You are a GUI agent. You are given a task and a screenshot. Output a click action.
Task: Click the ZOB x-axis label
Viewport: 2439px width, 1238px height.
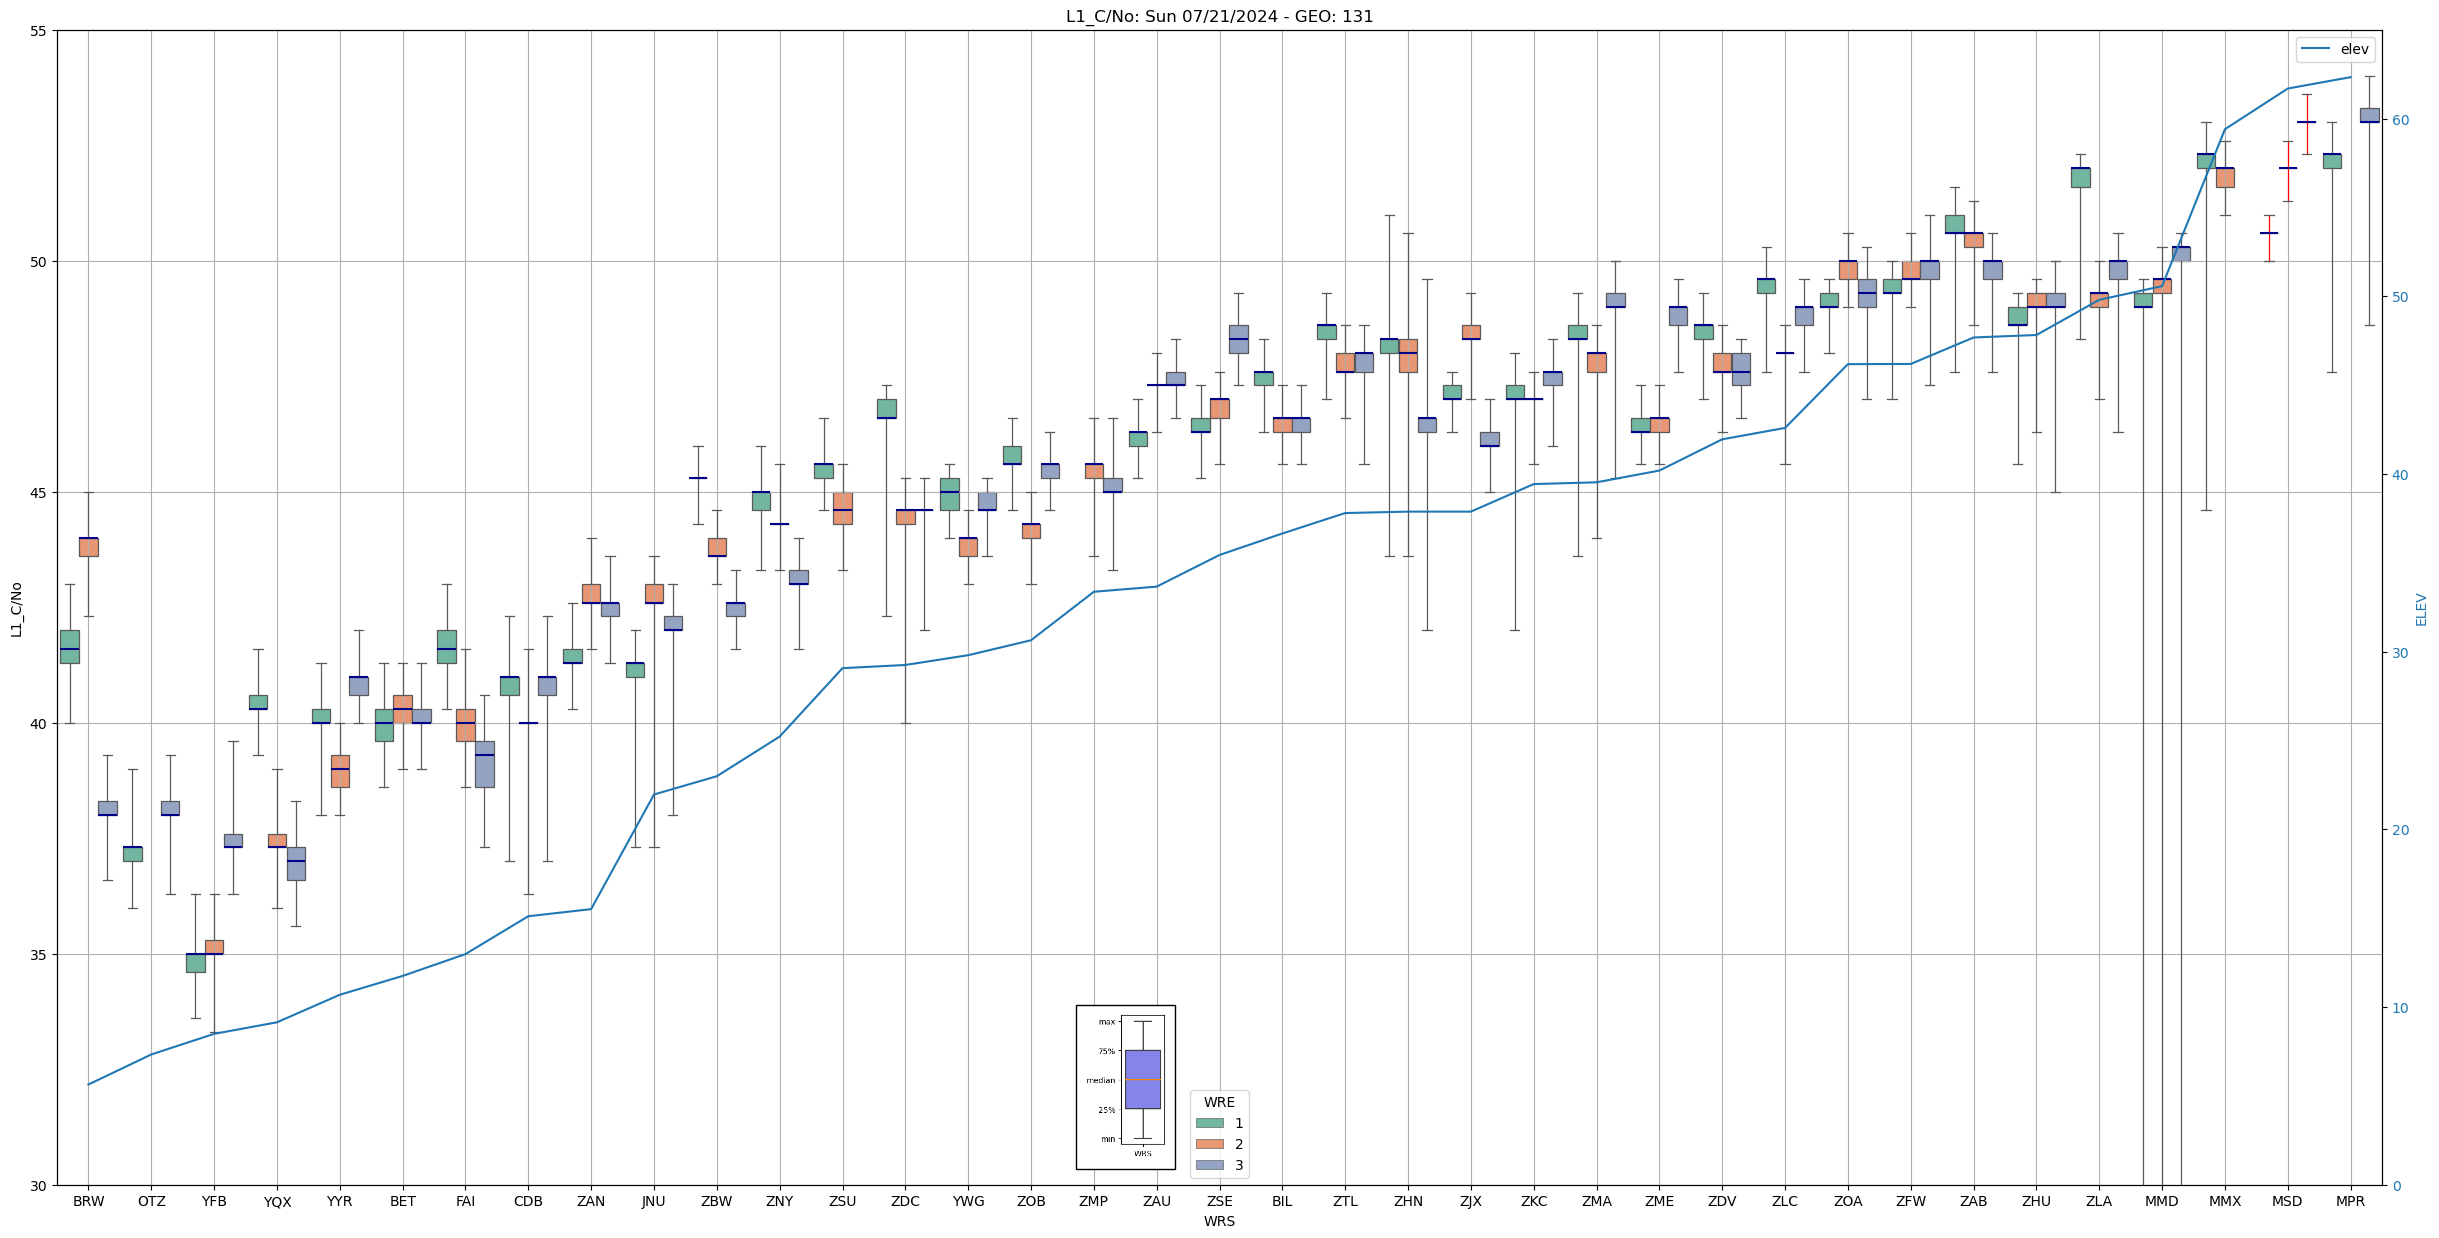1031,1201
